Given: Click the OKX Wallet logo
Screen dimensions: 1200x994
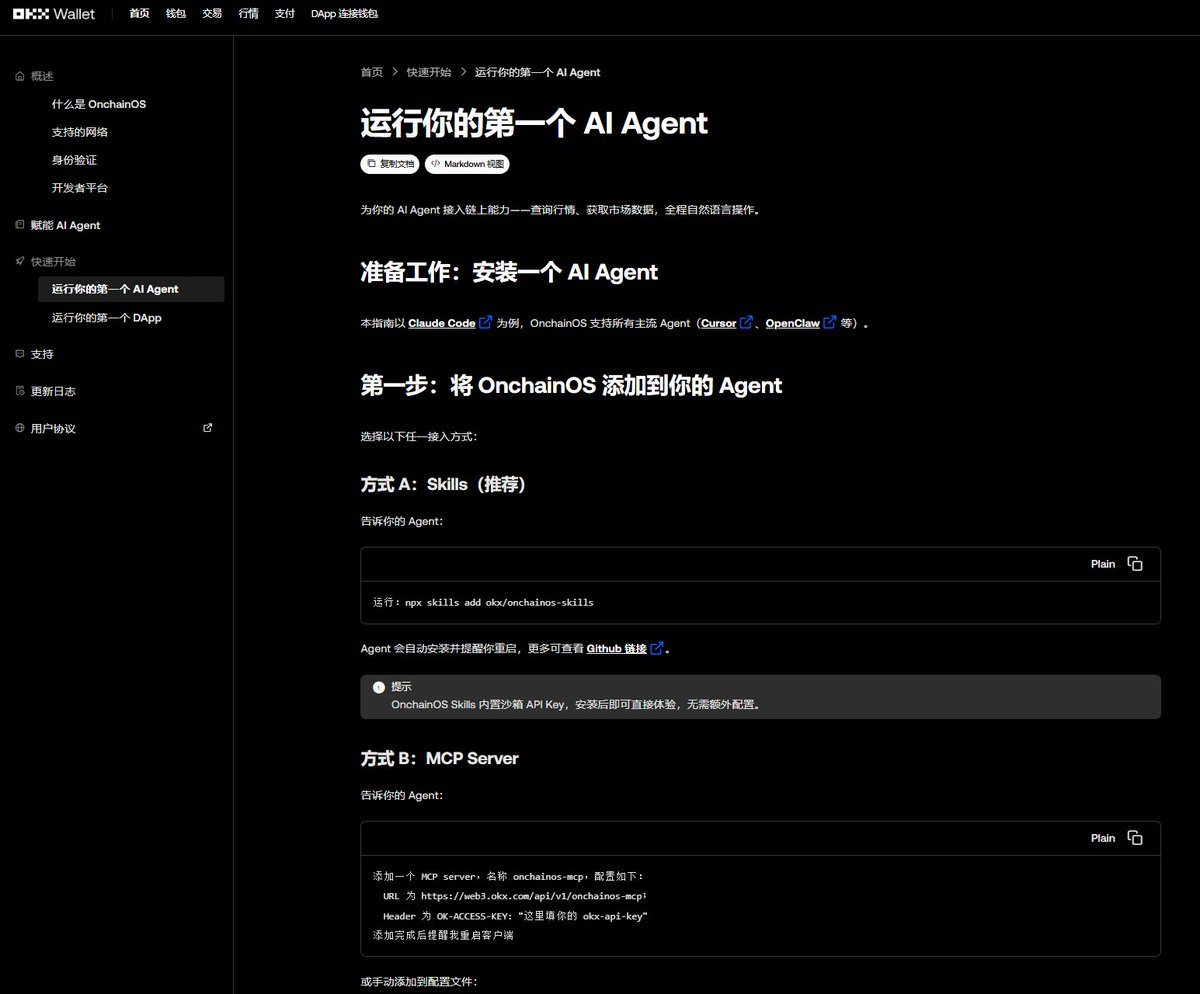Looking at the screenshot, I should 53,14.
